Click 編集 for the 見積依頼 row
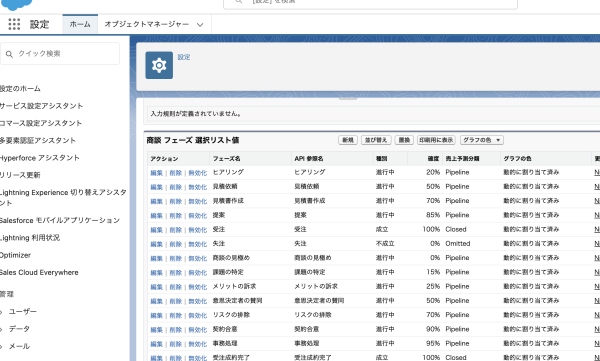The width and height of the screenshot is (600, 361). 157,187
